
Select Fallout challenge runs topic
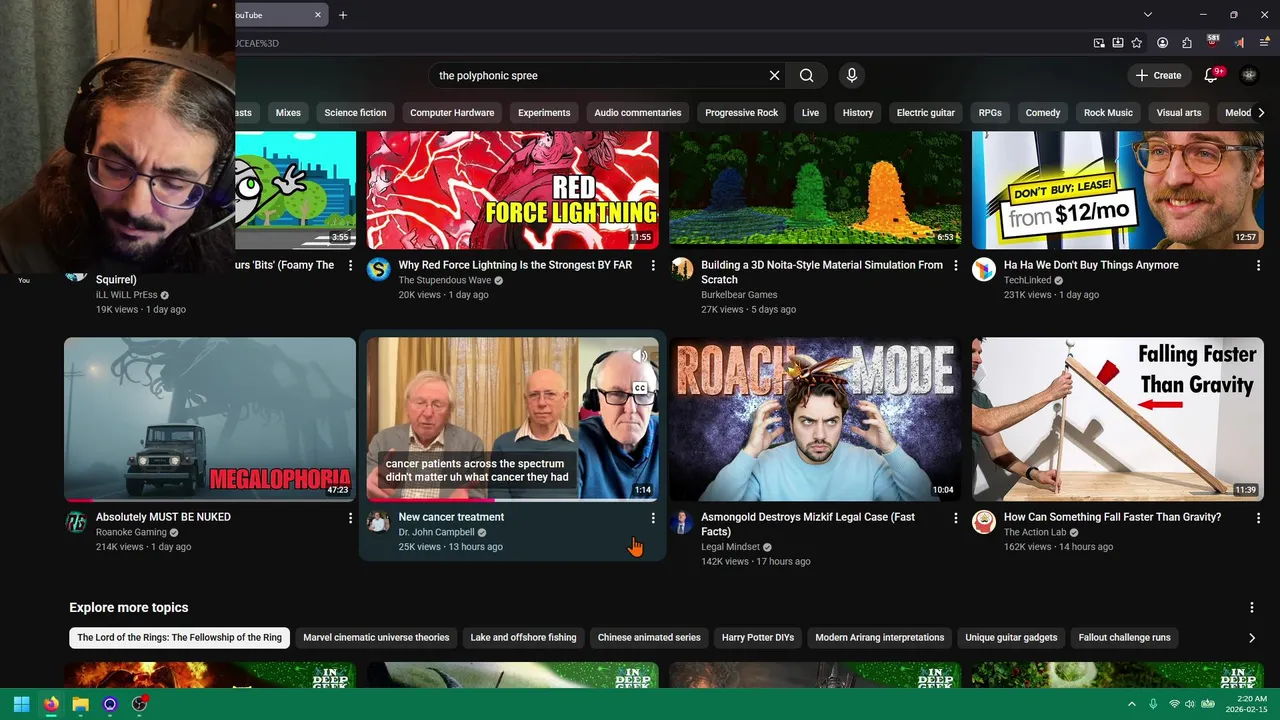[x=1124, y=638]
